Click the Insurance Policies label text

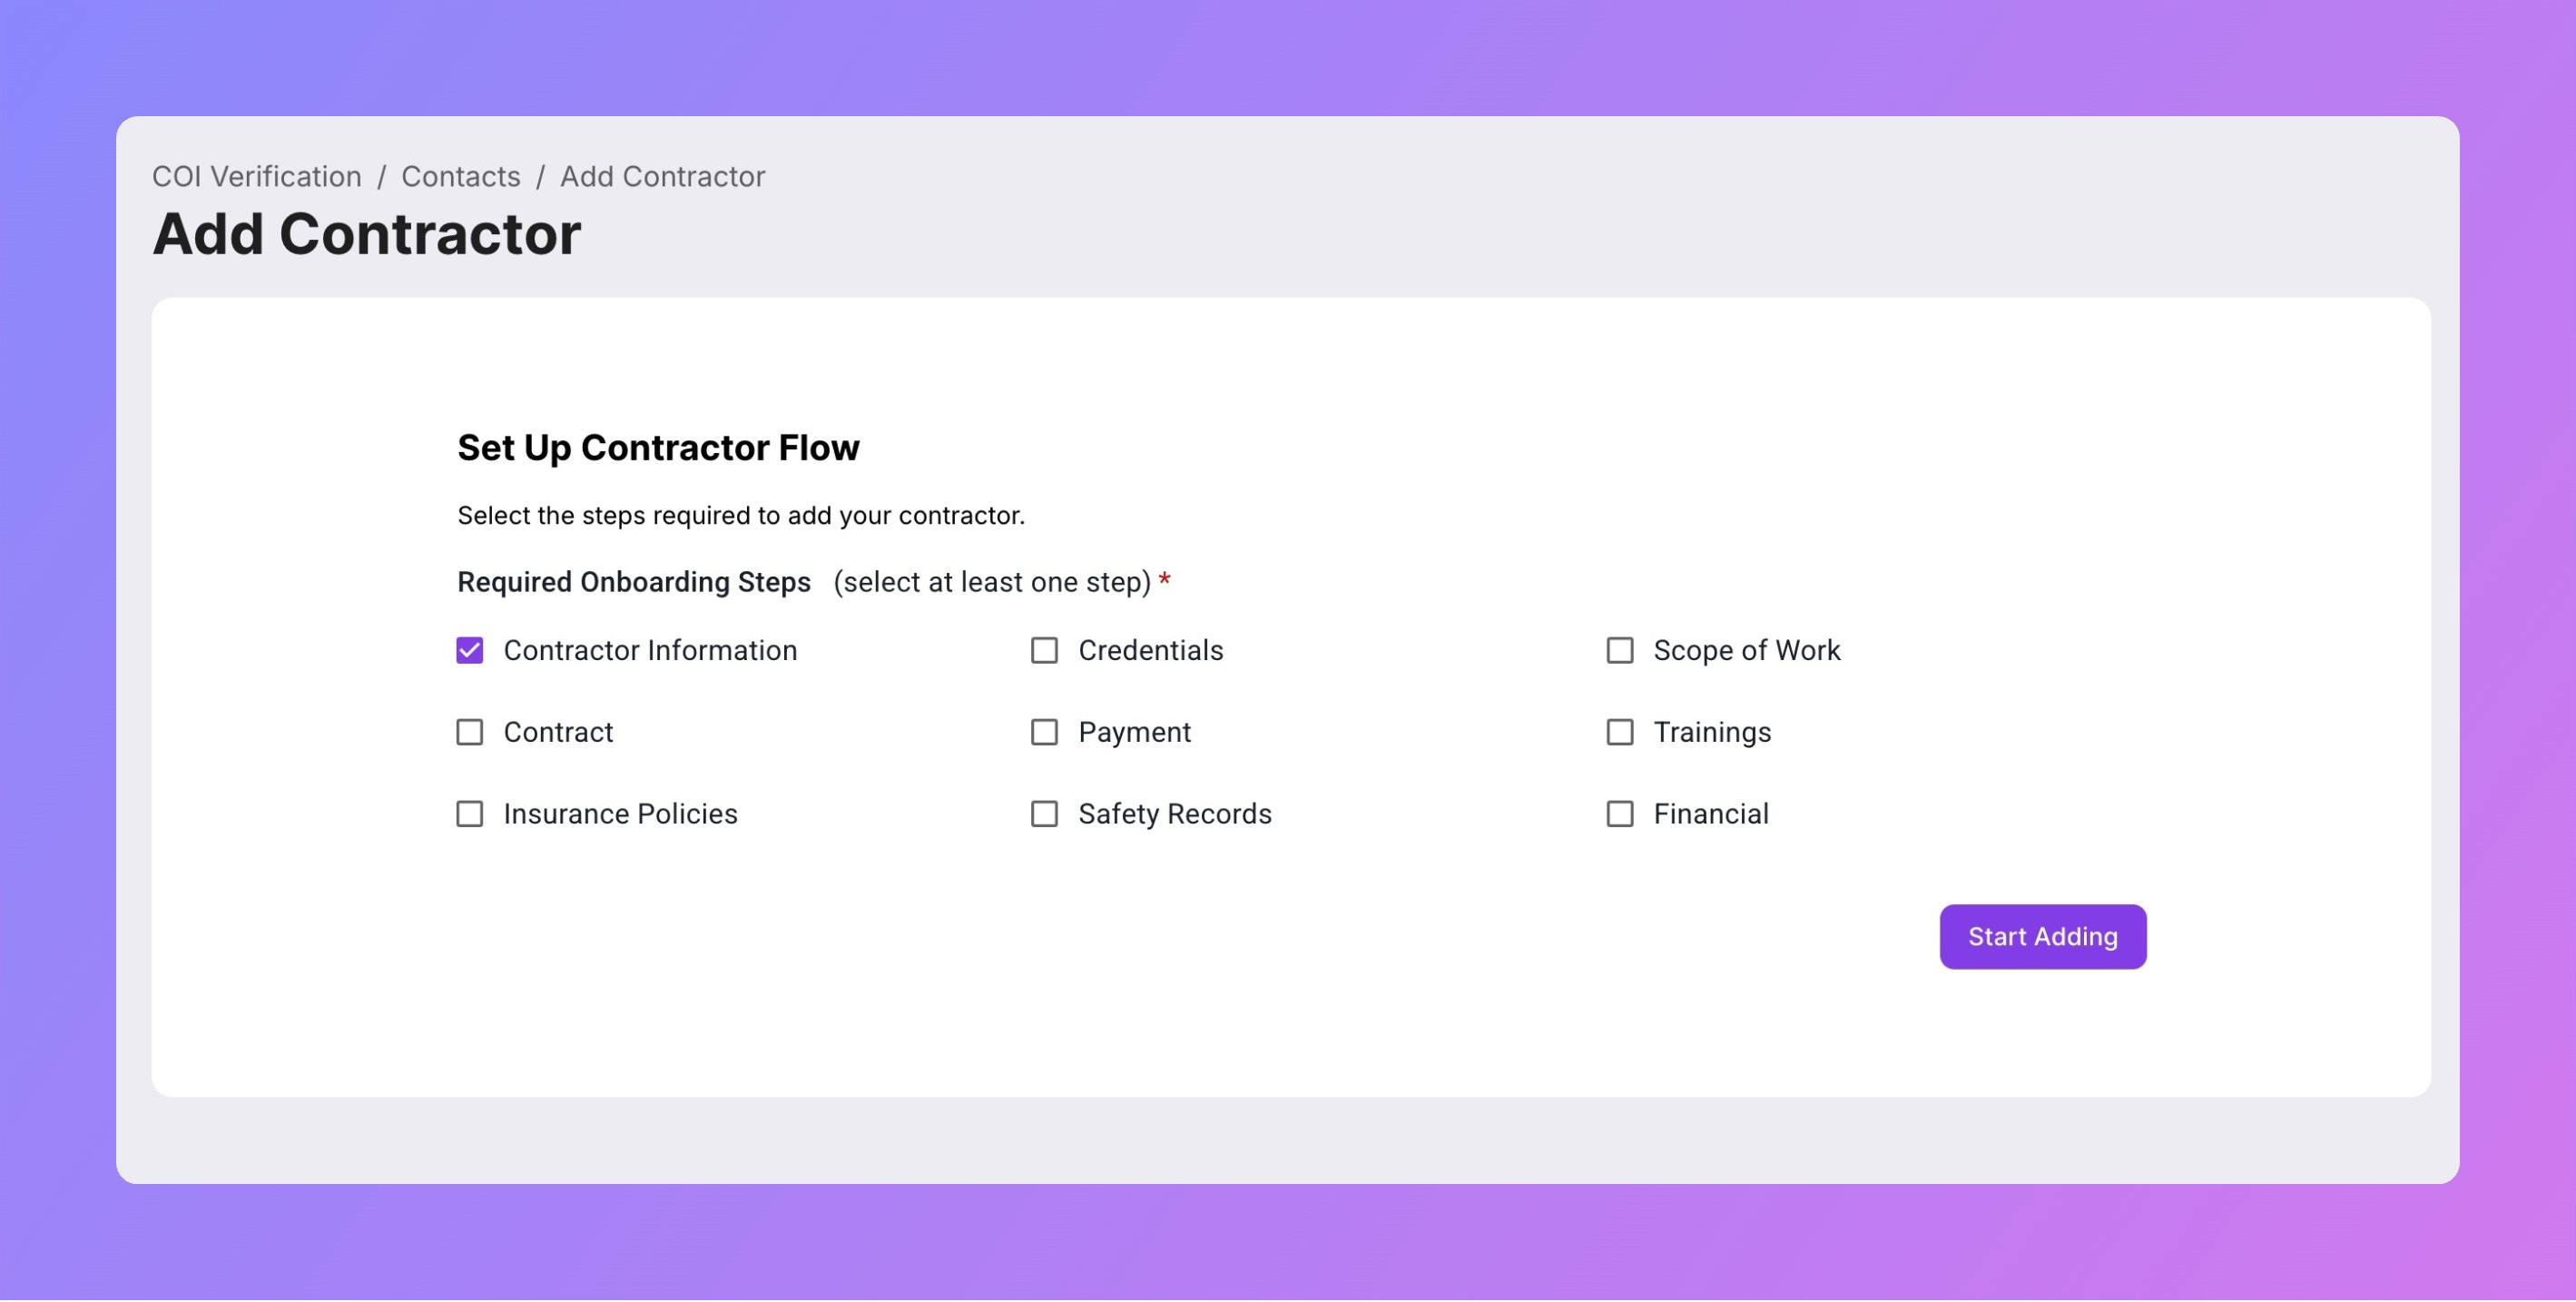(620, 815)
